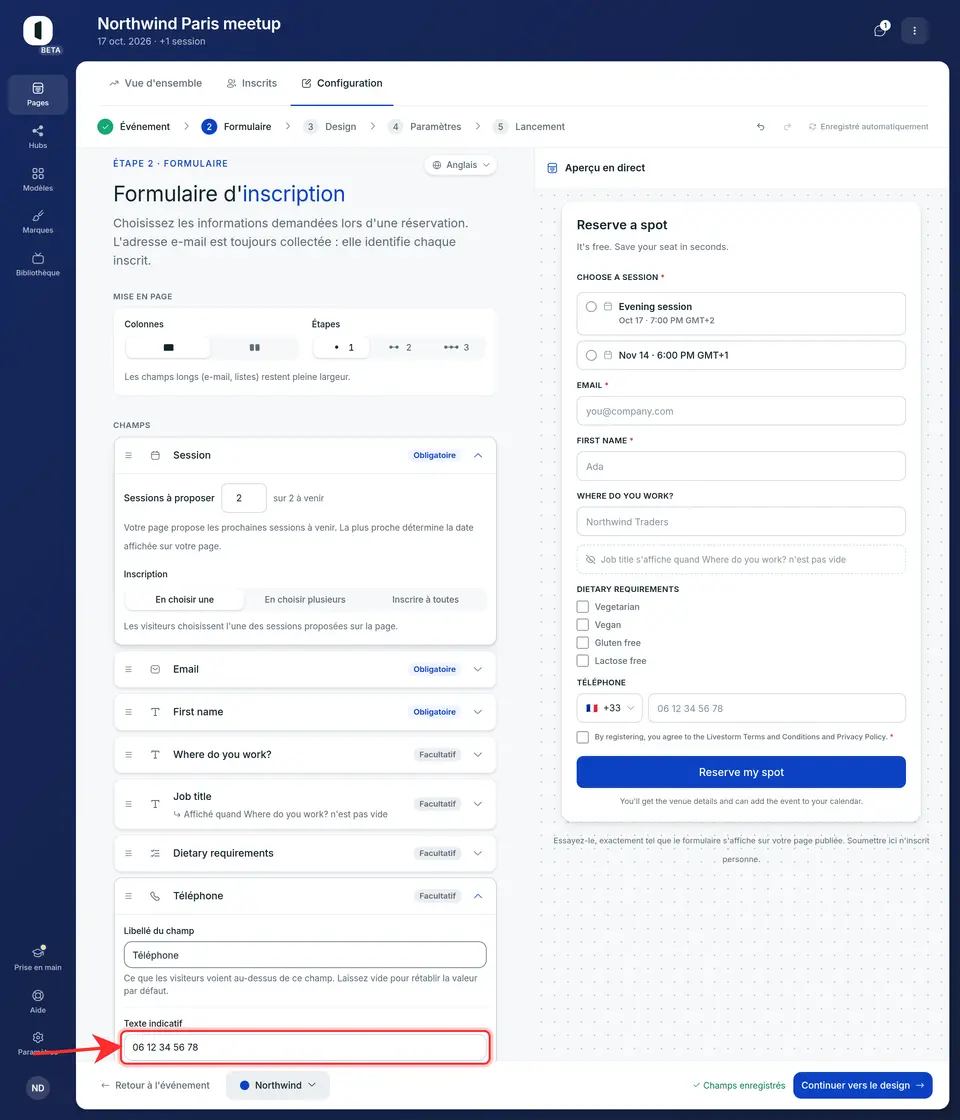Open Marques in the sidebar

[x=38, y=221]
